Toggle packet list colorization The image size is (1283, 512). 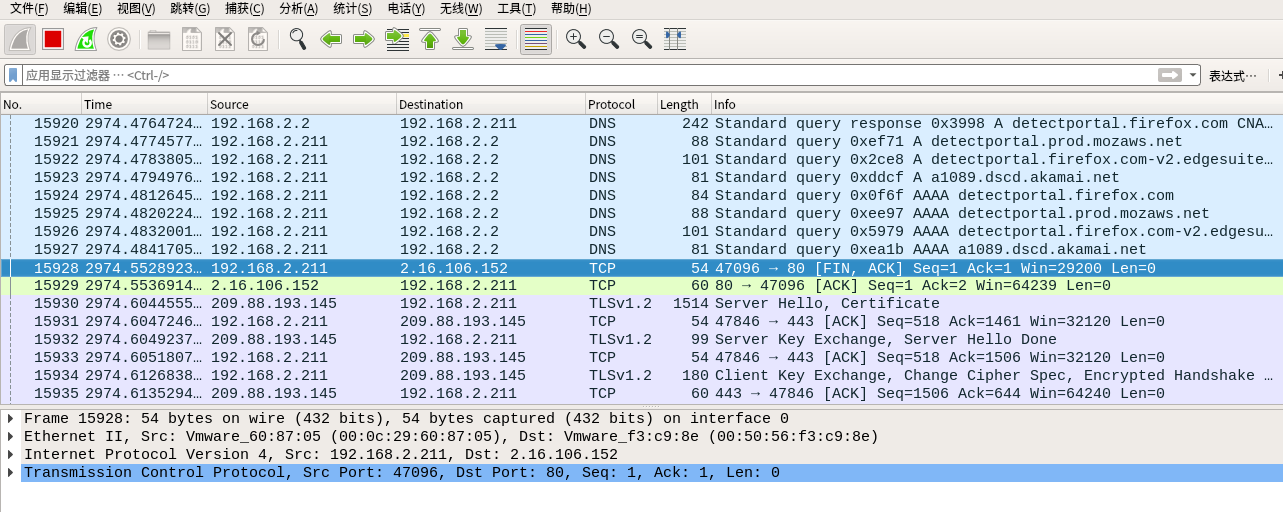pyautogui.click(x=536, y=39)
